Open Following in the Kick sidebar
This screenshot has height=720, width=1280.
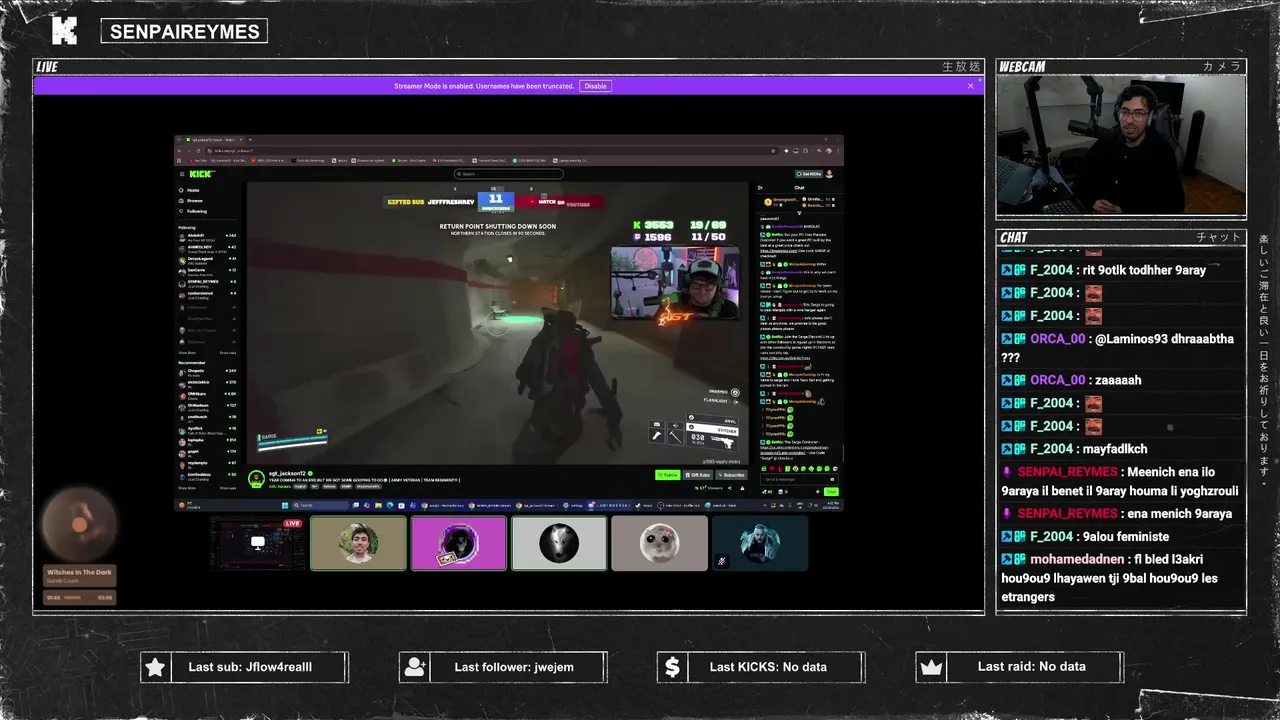click(195, 211)
